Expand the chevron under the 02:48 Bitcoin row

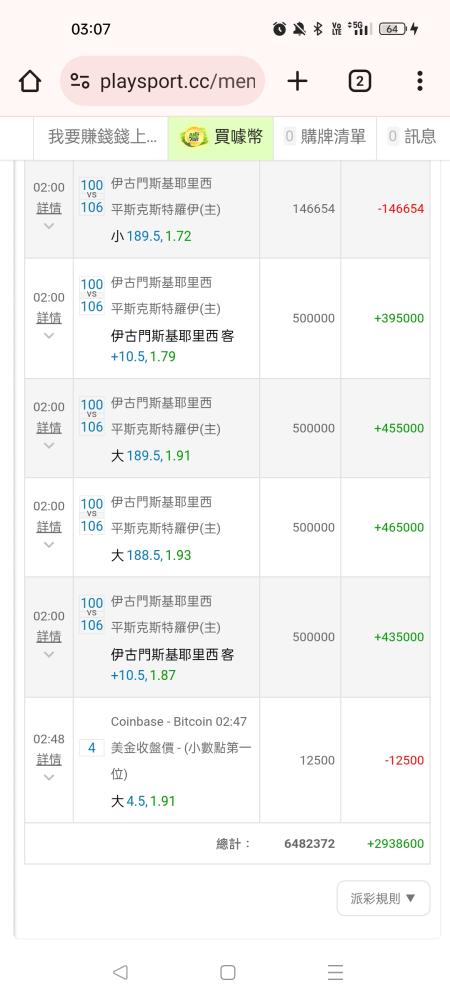tap(49, 777)
